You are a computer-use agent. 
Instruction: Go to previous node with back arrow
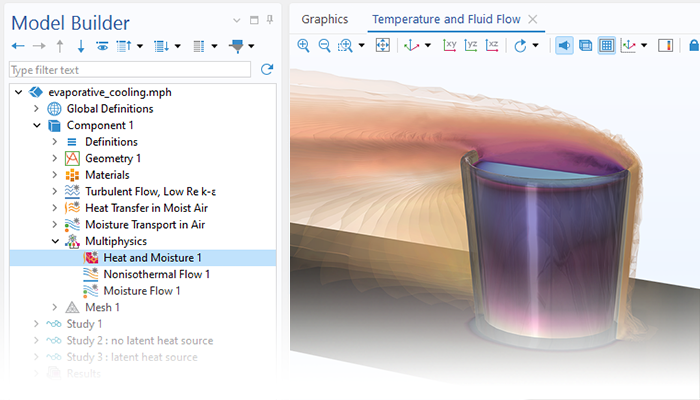click(x=18, y=46)
